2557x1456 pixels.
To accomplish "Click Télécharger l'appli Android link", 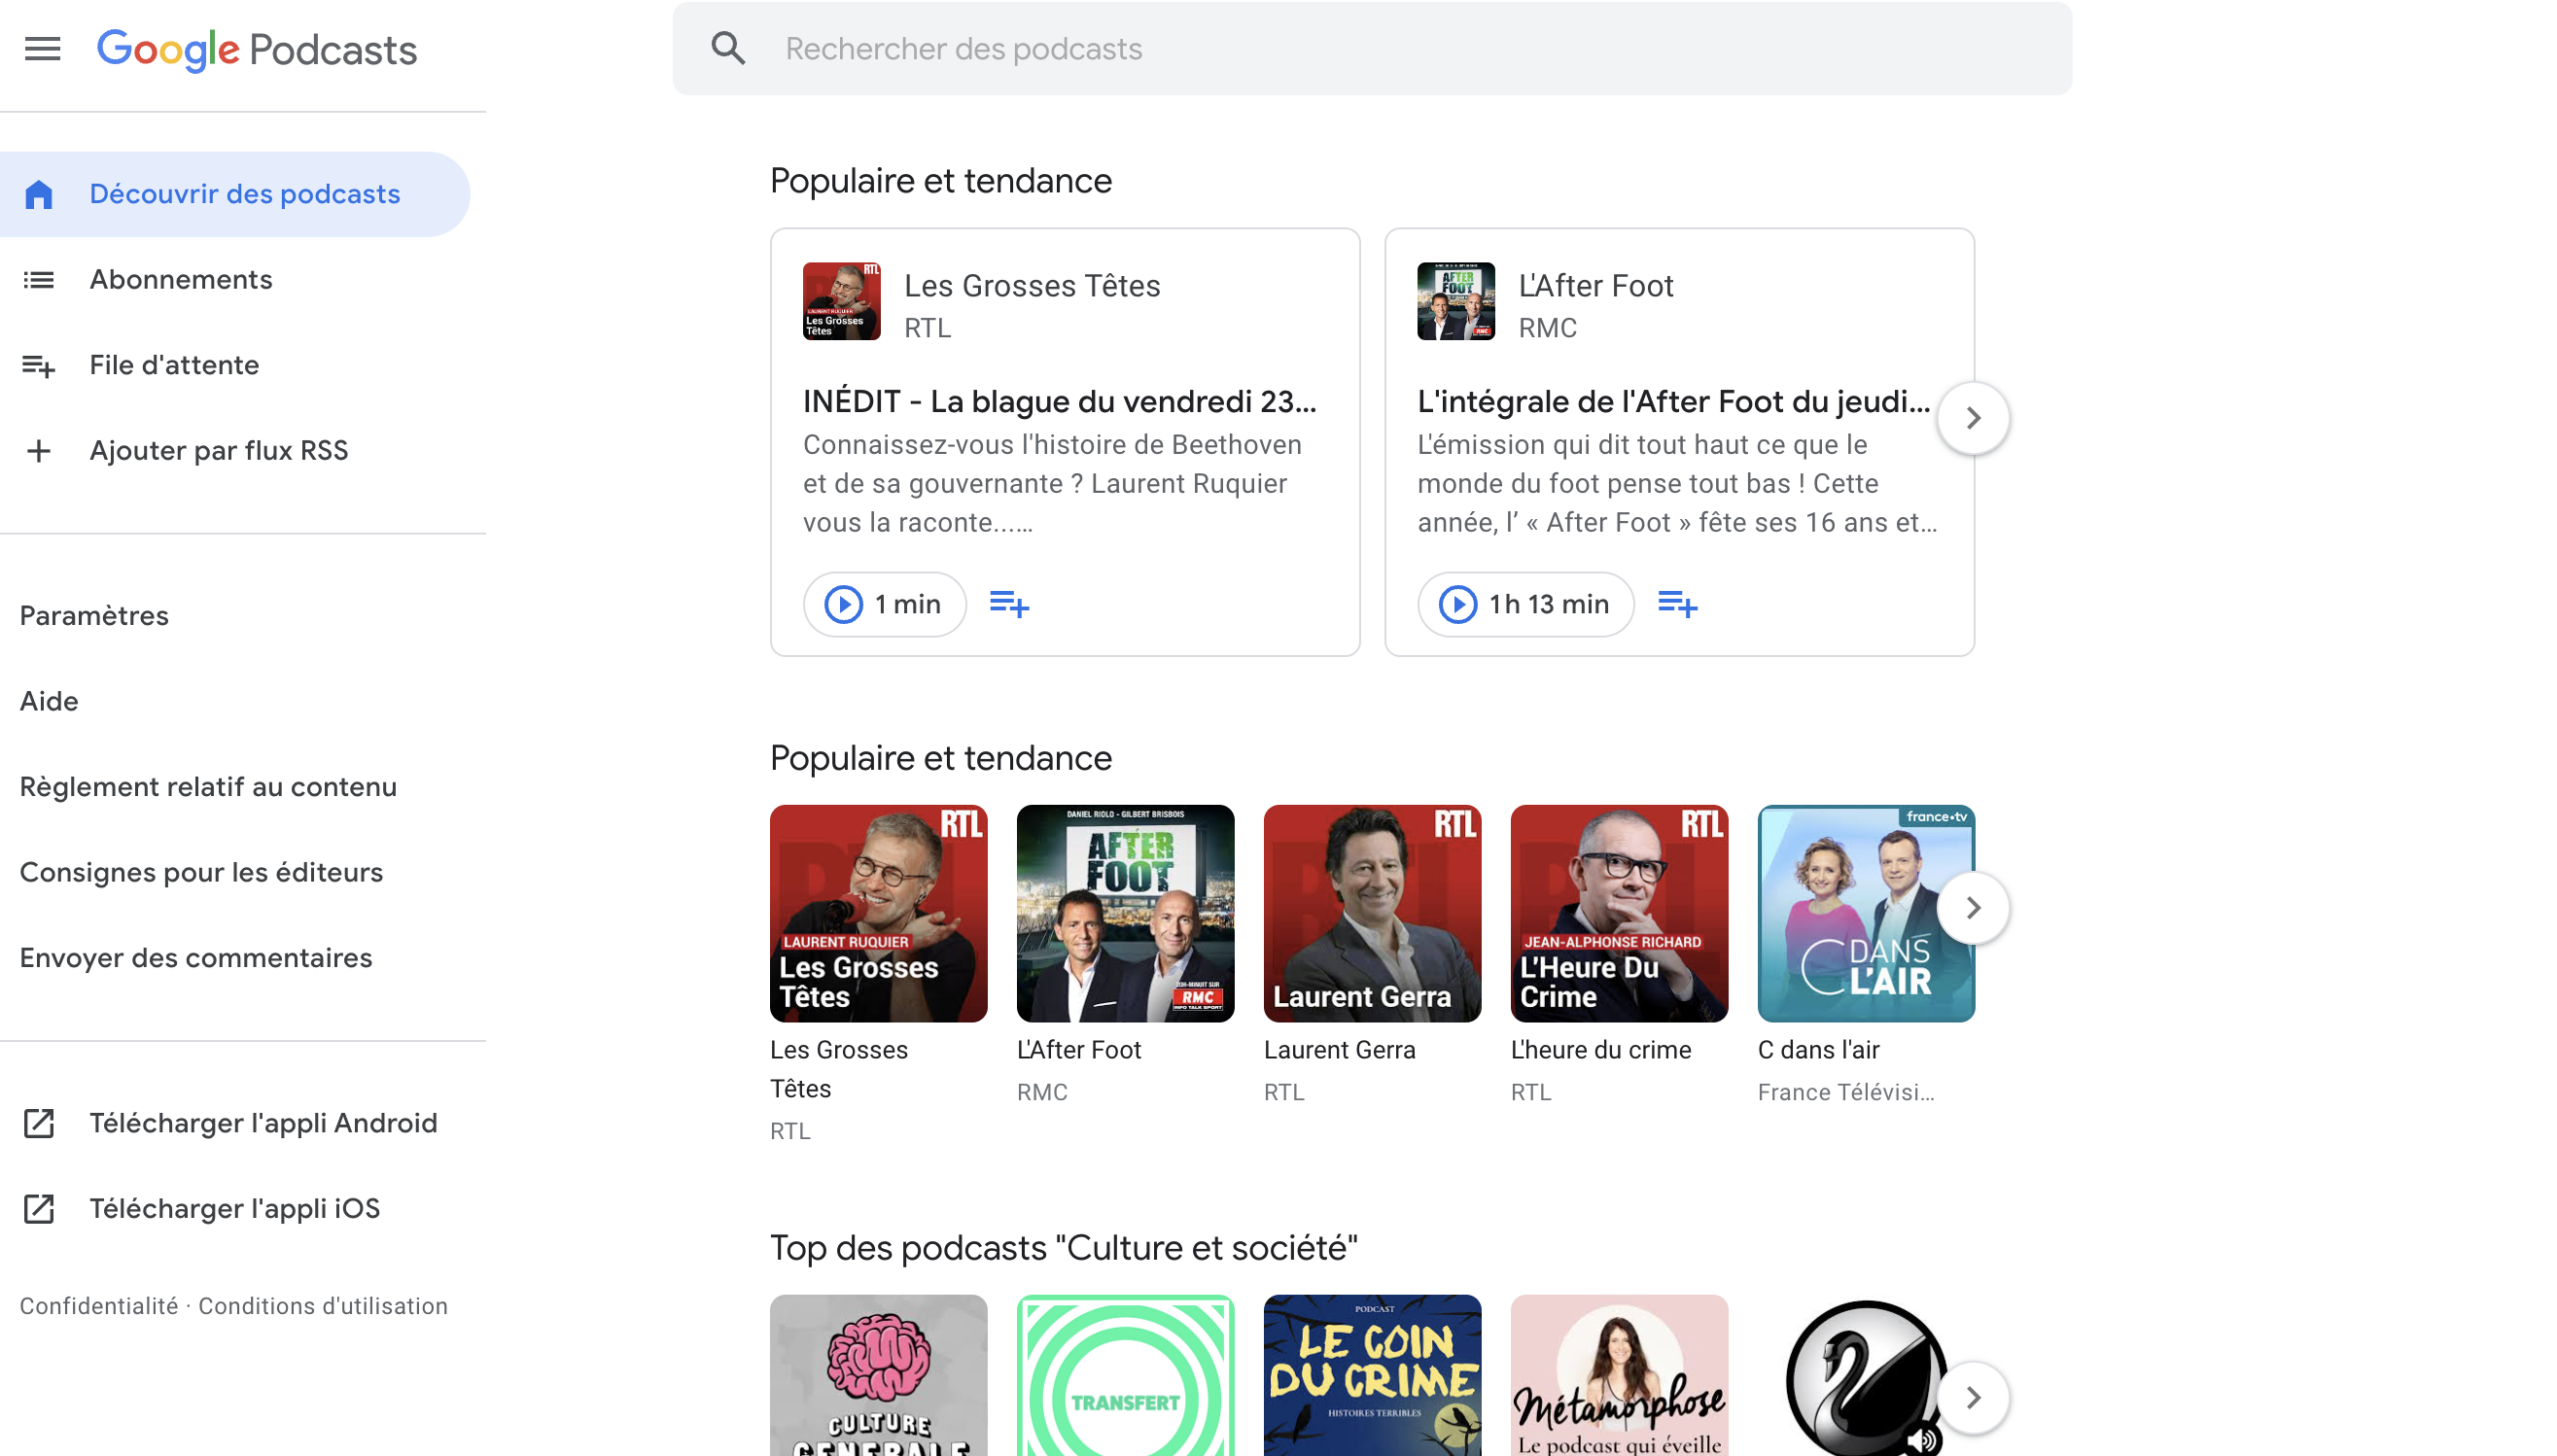I will [x=263, y=1123].
